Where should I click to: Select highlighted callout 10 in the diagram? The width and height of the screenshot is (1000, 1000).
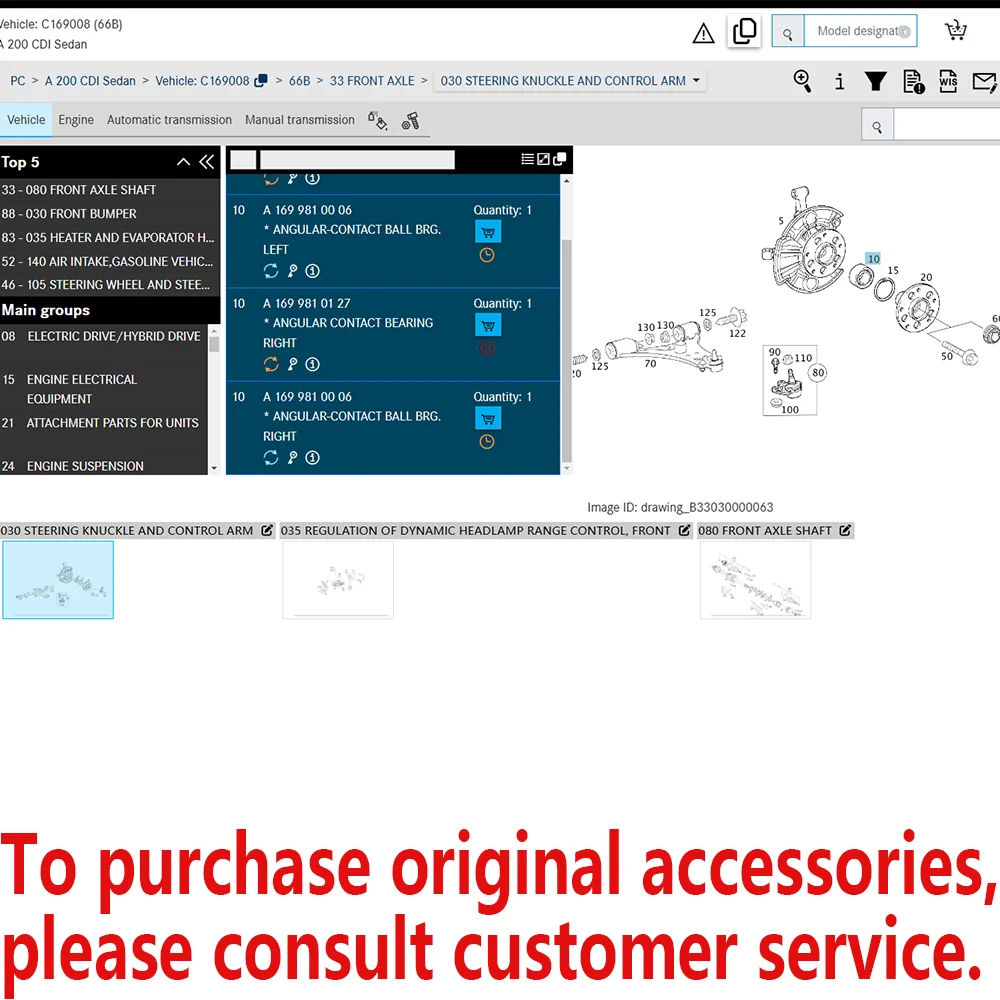coord(873,258)
